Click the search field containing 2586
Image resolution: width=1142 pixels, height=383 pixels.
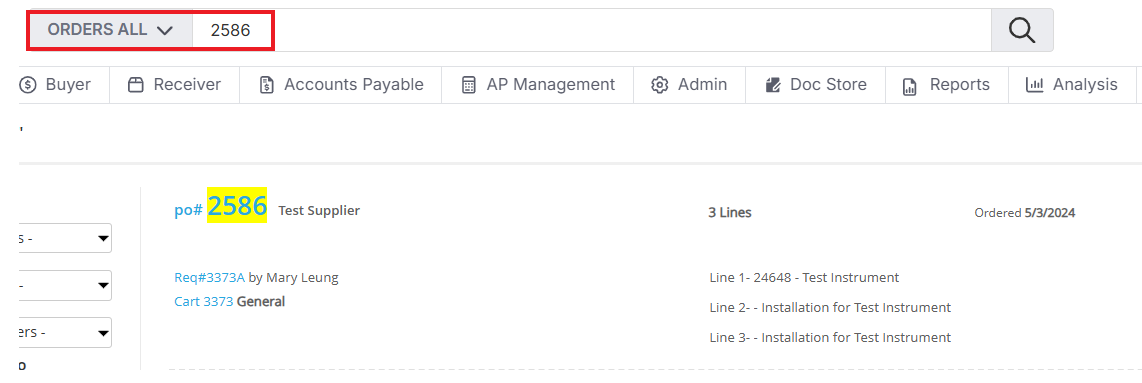(x=591, y=31)
